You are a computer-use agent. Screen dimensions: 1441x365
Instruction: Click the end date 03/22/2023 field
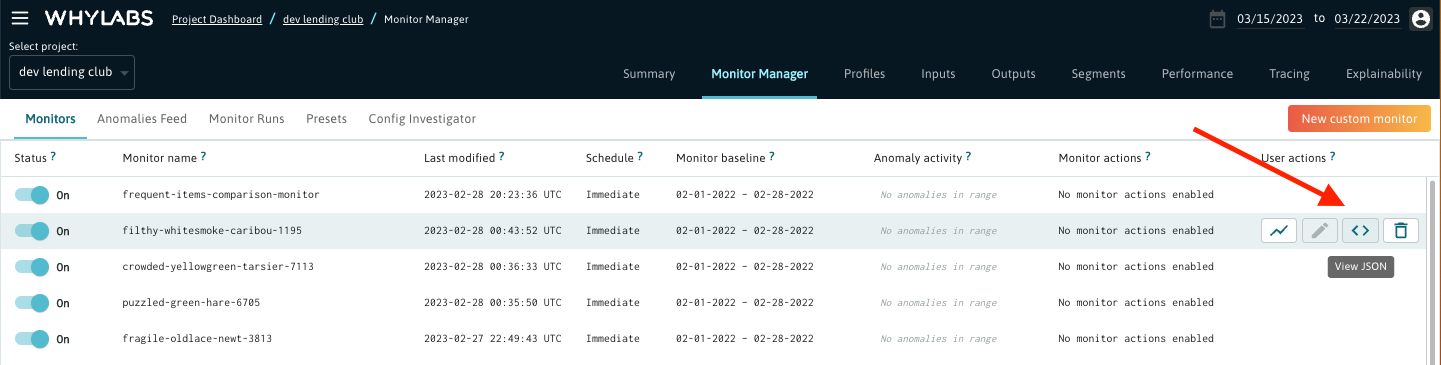[1366, 19]
